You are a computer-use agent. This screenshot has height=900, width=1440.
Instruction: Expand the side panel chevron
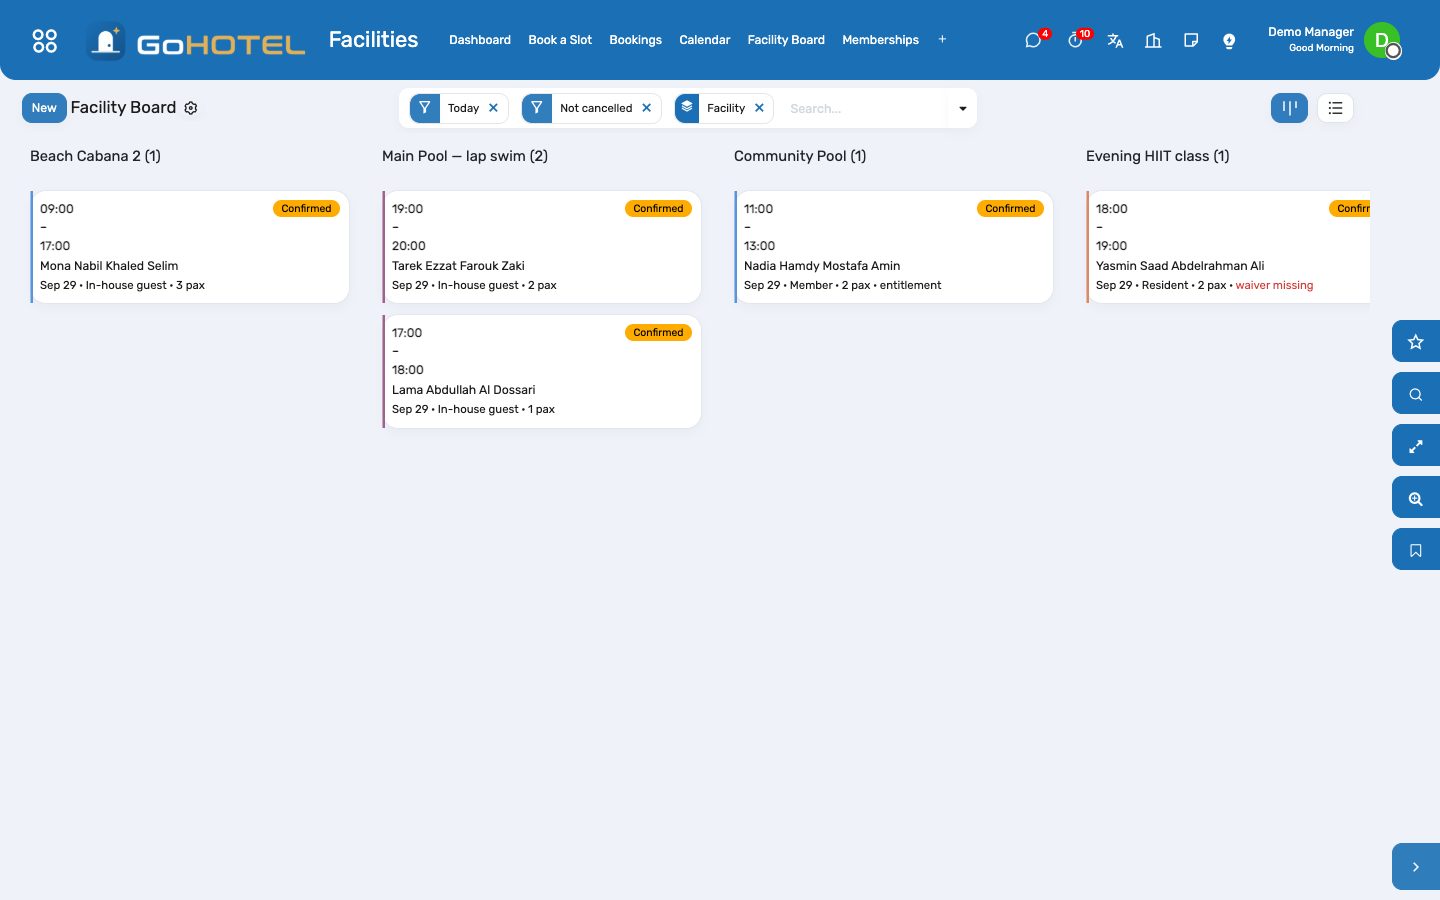1416,867
